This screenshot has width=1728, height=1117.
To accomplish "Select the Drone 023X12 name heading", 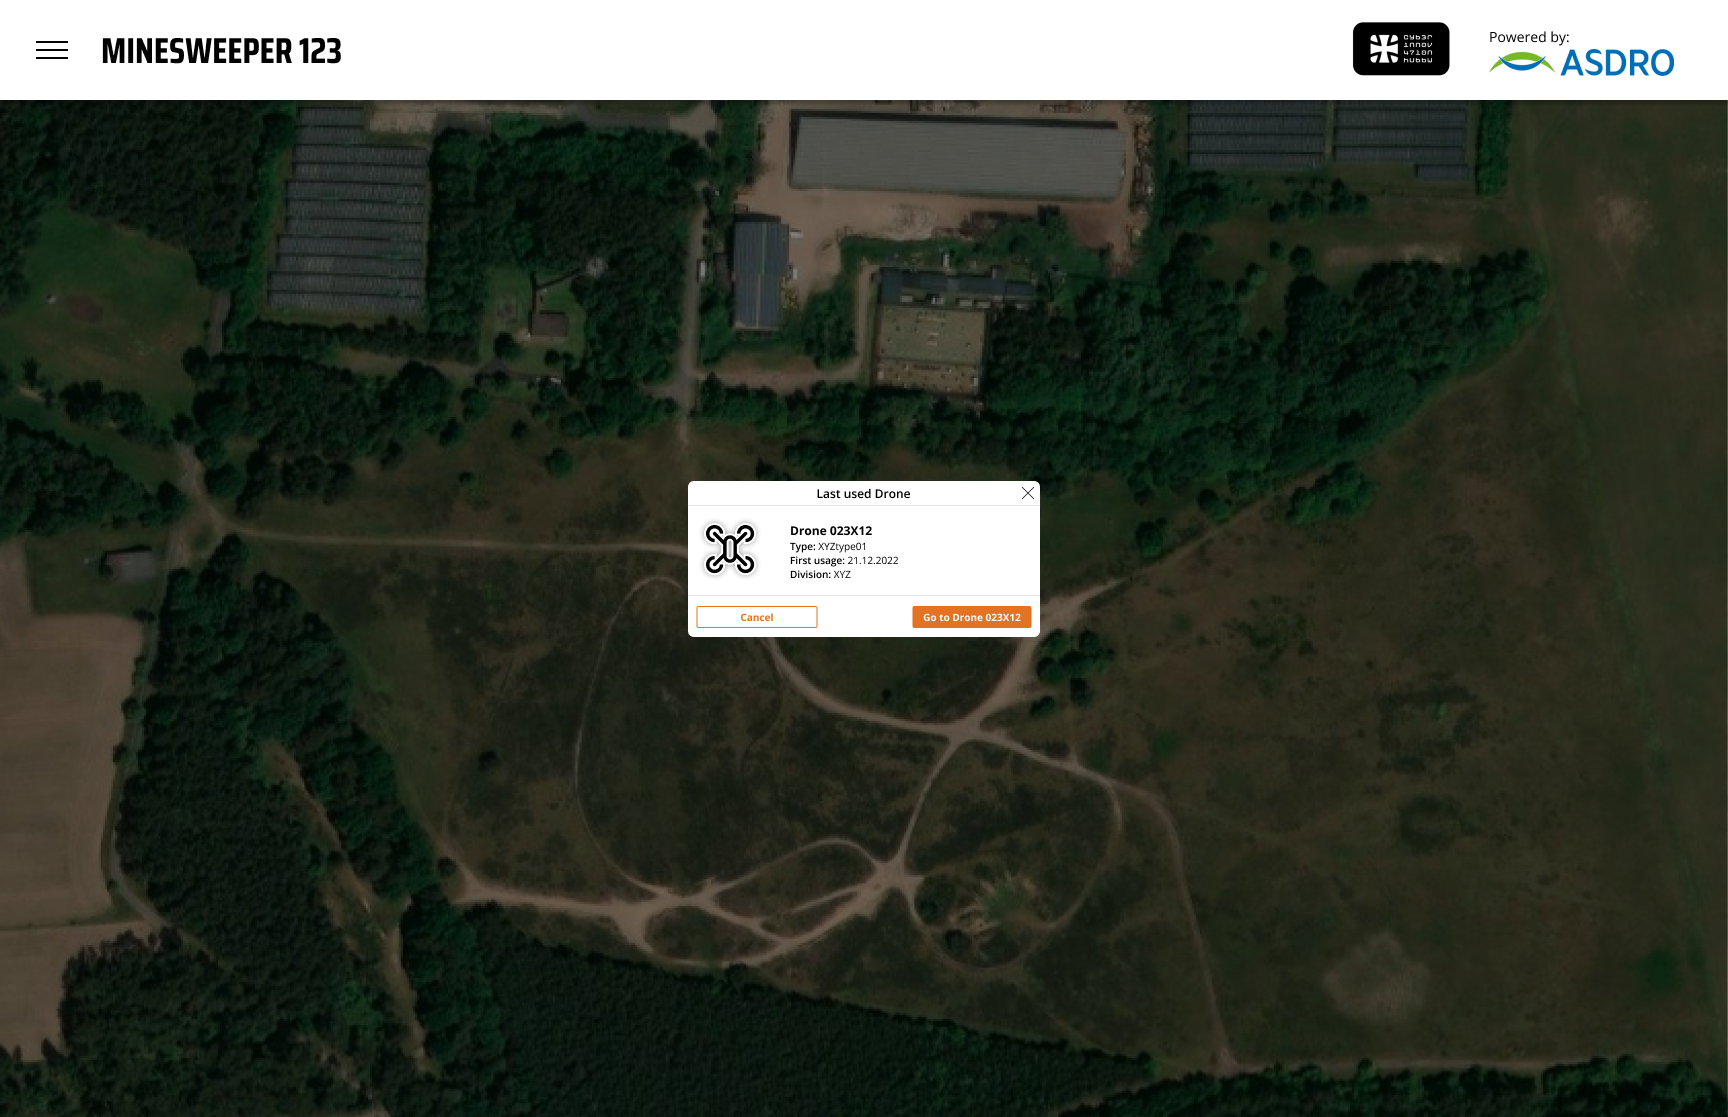I will pyautogui.click(x=831, y=531).
